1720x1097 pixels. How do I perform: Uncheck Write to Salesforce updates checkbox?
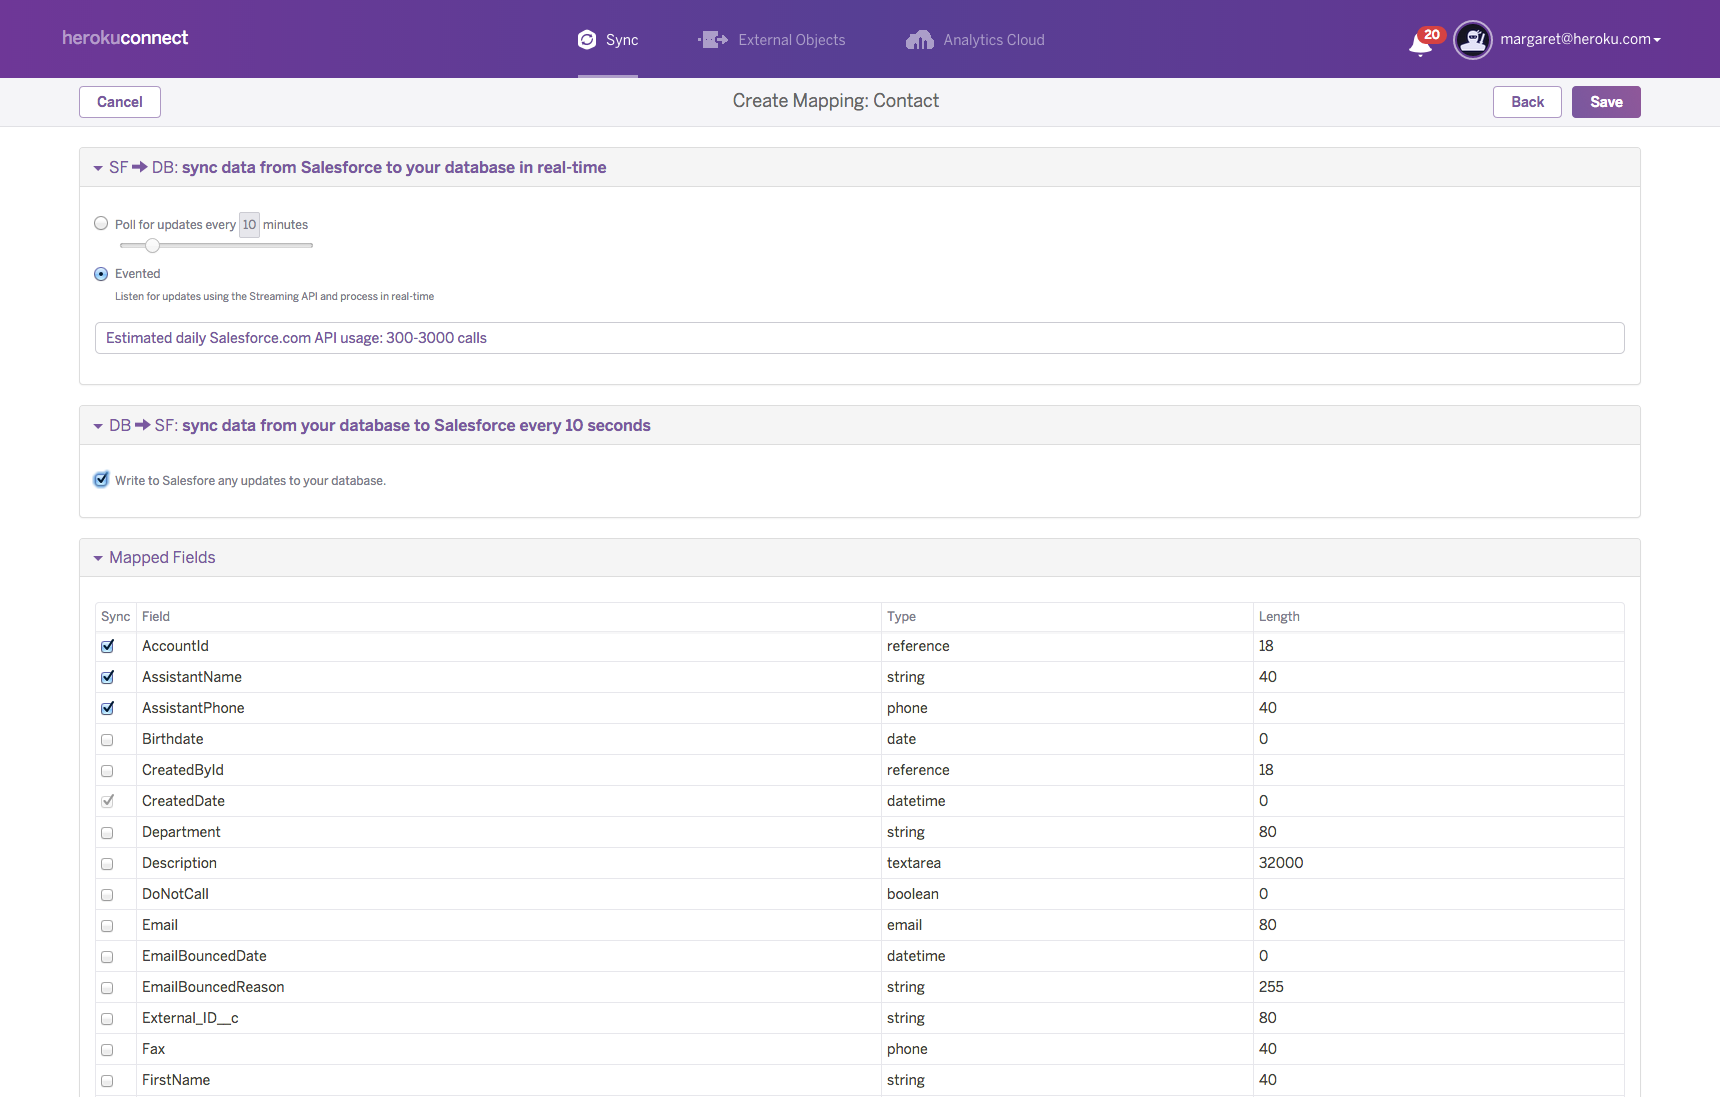(x=101, y=479)
